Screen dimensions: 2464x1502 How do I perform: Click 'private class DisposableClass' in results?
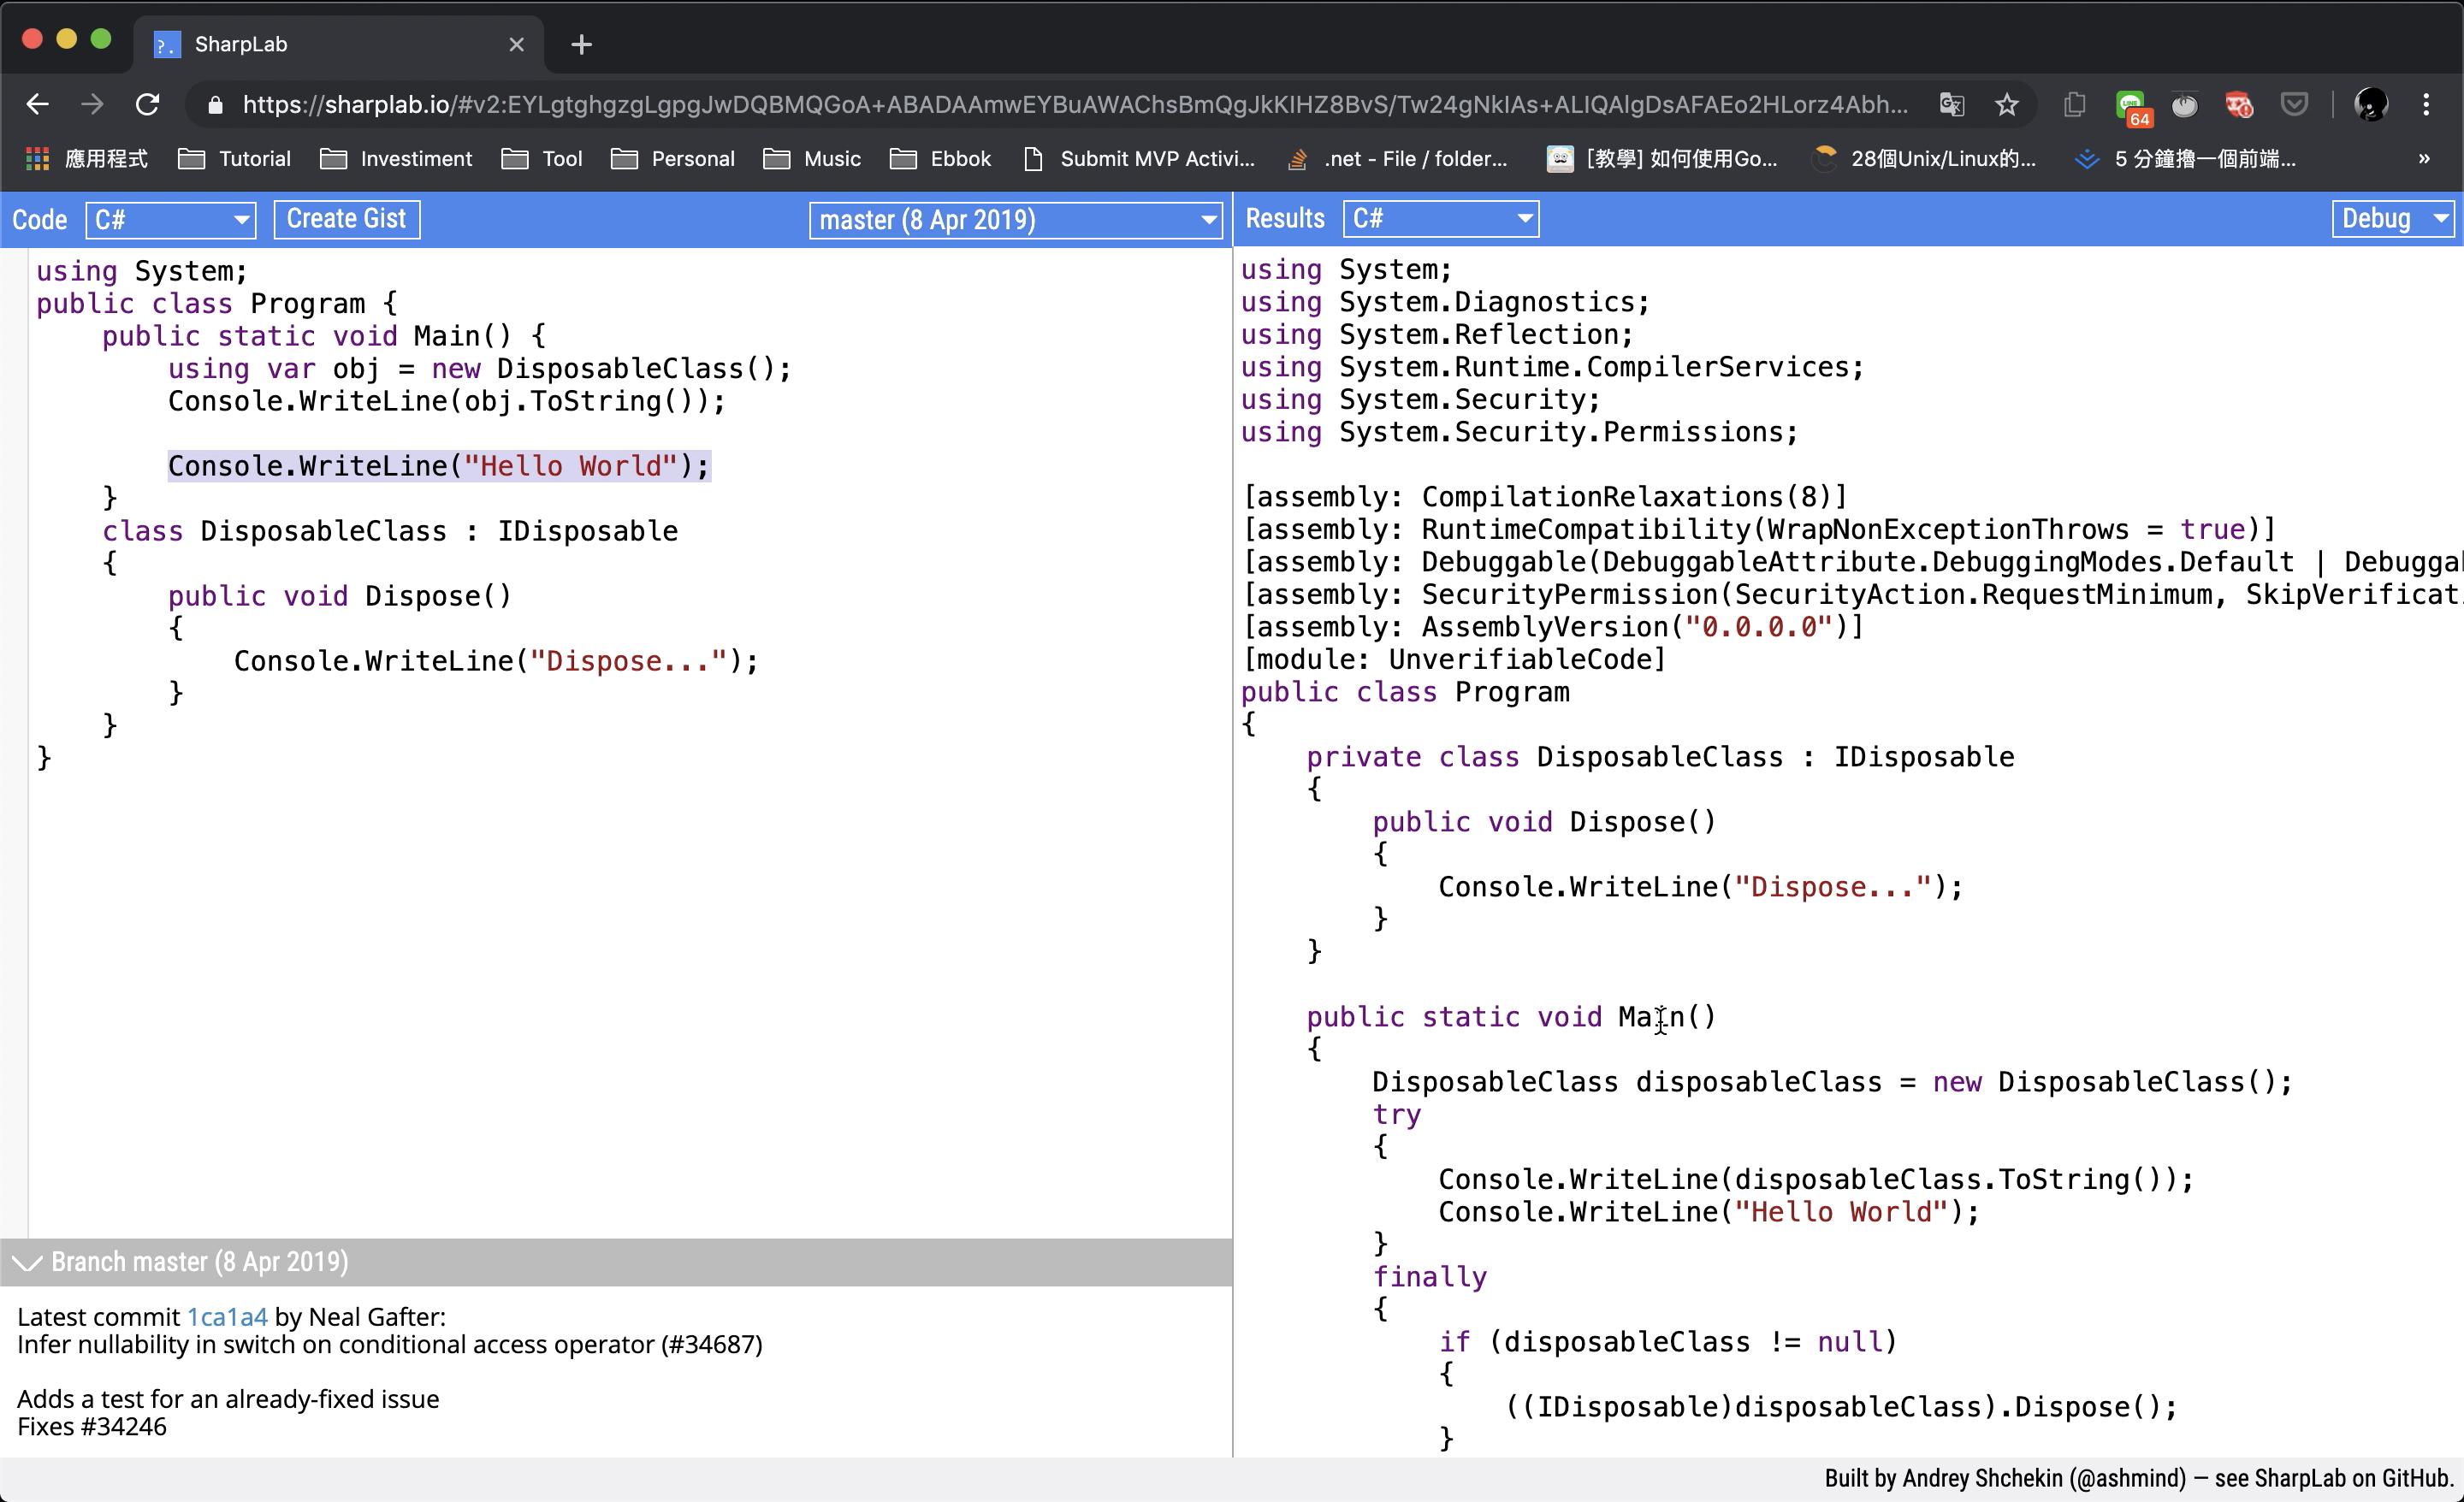coord(1544,757)
